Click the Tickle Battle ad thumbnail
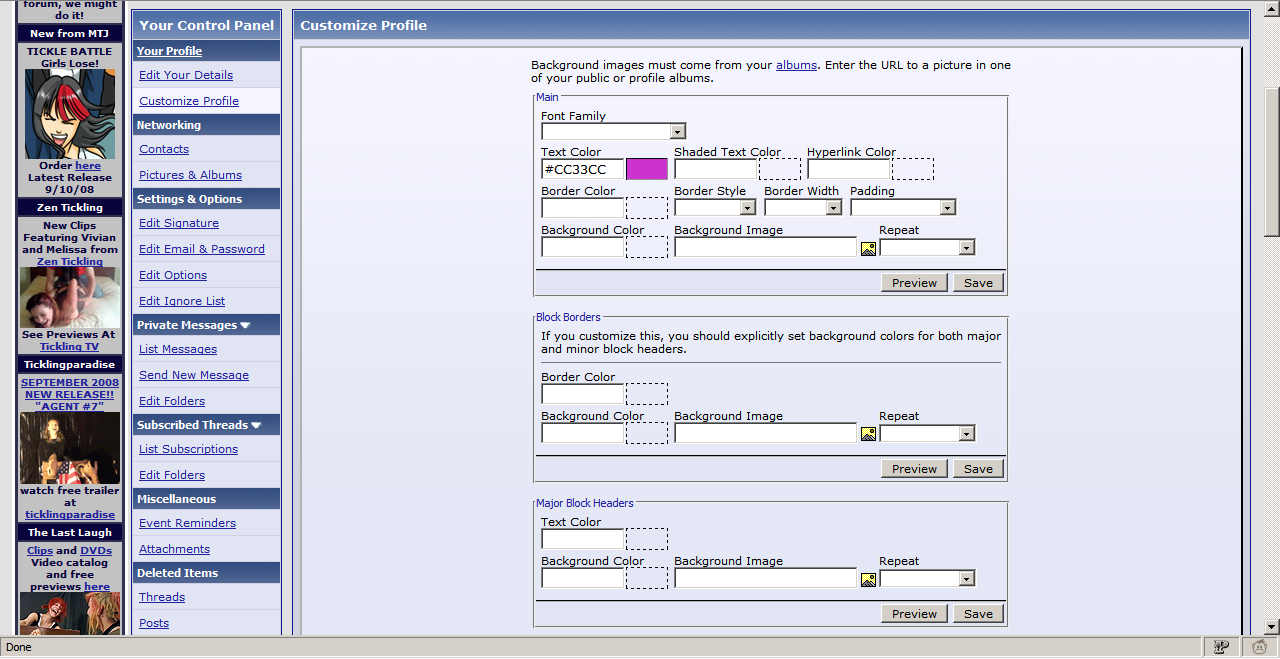The width and height of the screenshot is (1280, 659). pos(70,114)
